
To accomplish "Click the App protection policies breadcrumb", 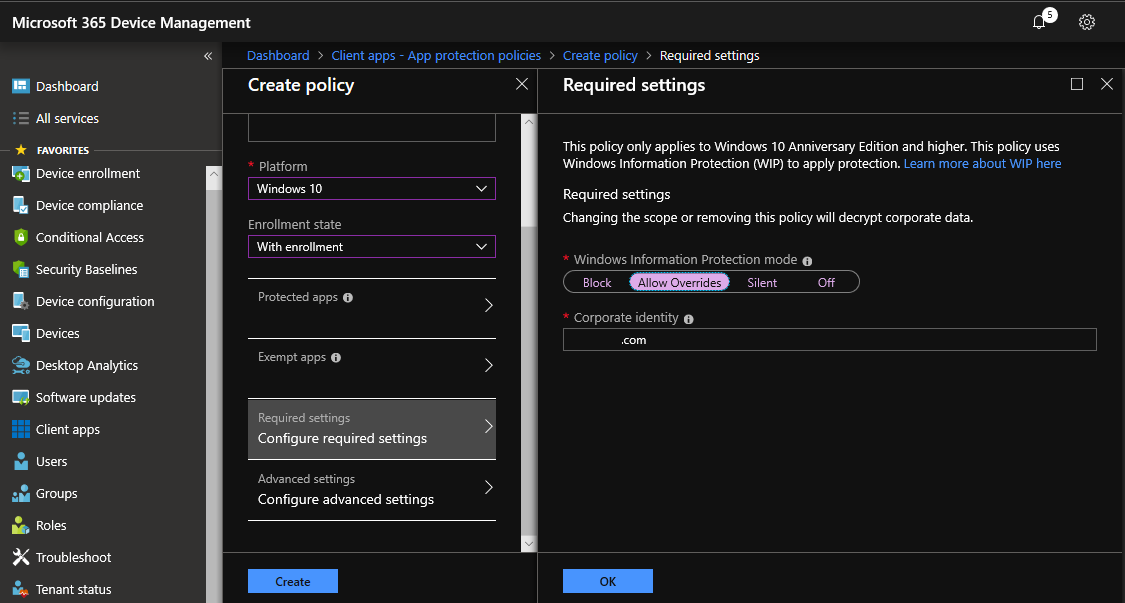I will tap(436, 55).
